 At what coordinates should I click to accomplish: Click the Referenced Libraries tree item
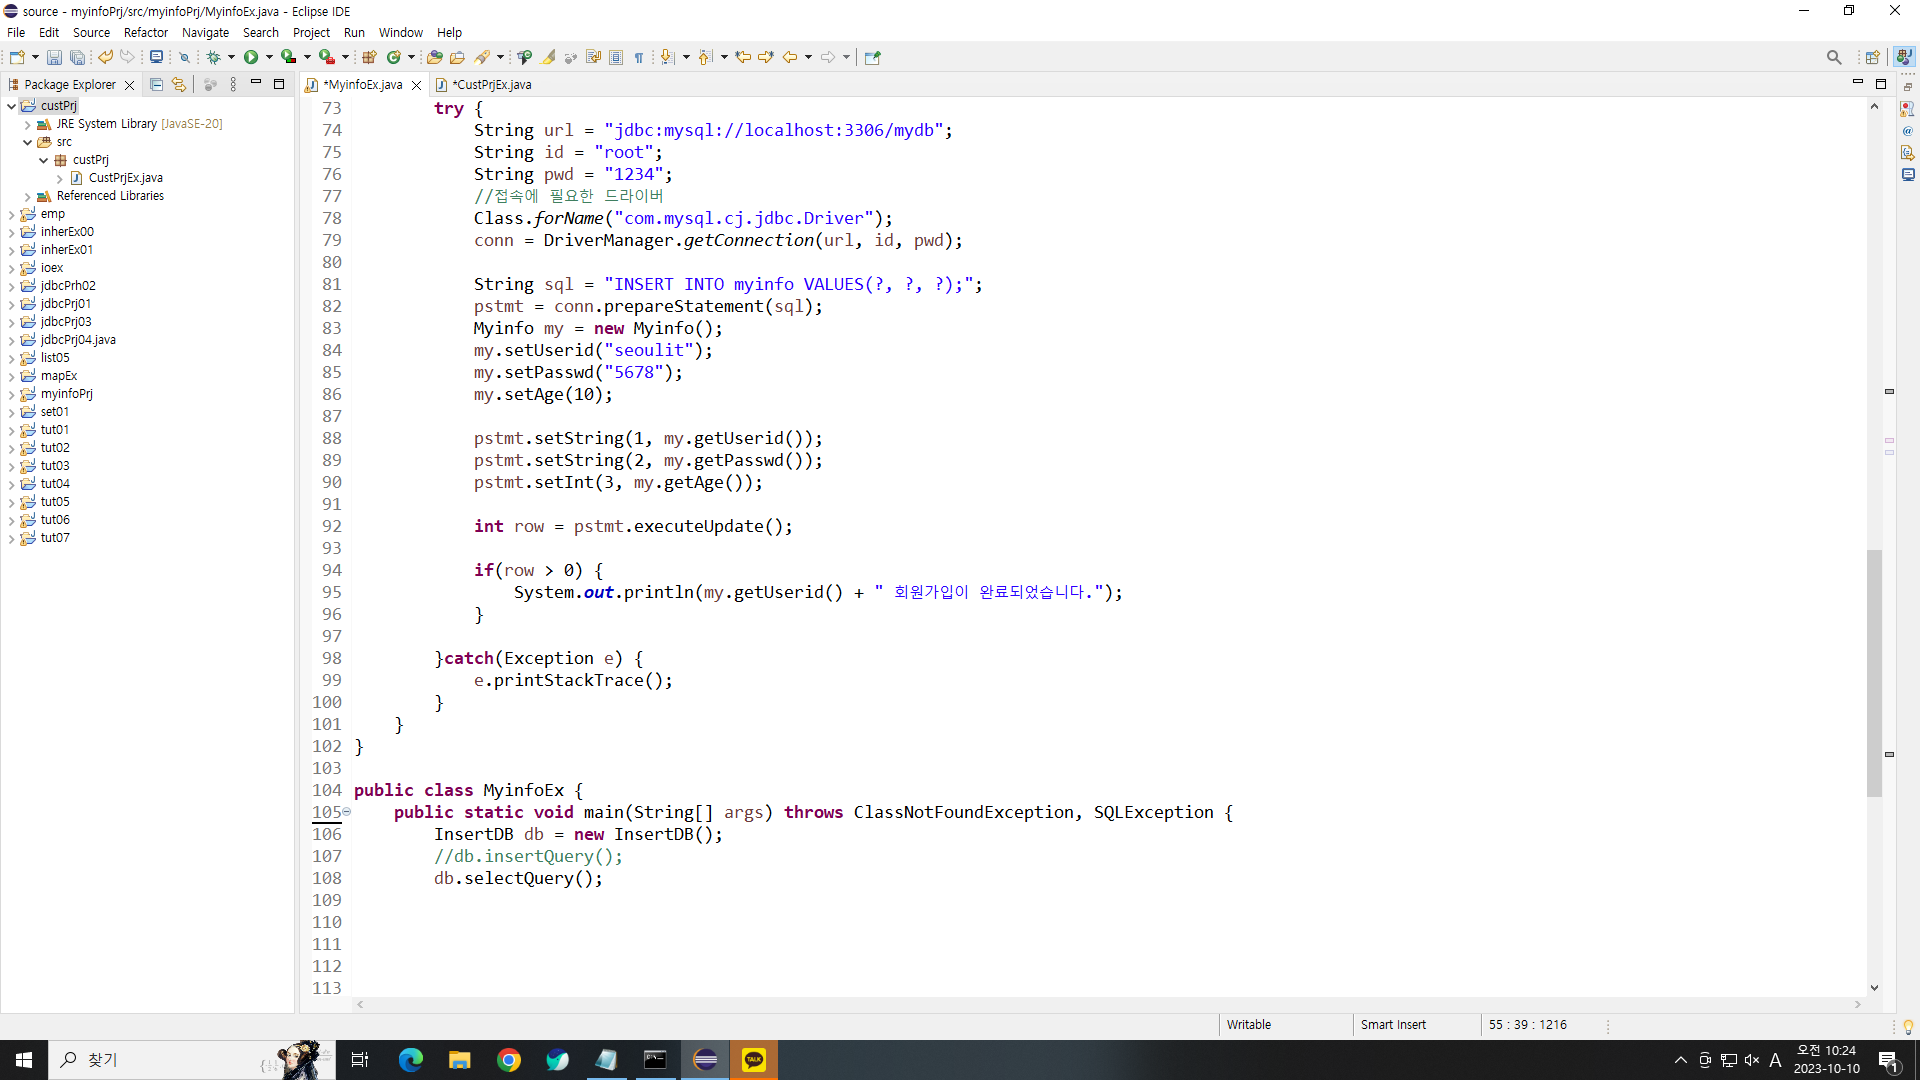click(x=110, y=196)
